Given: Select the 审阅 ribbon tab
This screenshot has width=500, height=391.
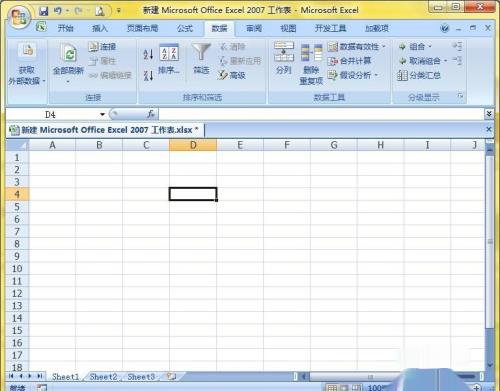Looking at the screenshot, I should [254, 28].
